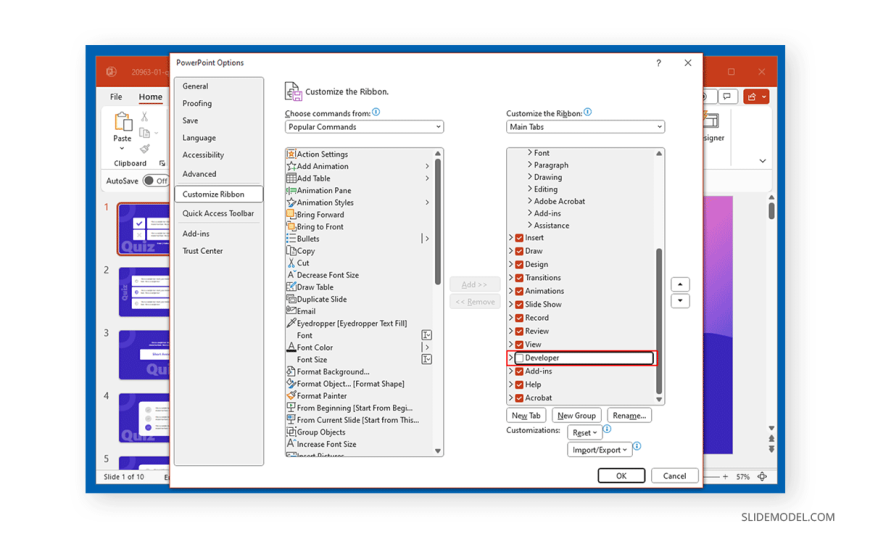Image resolution: width=870 pixels, height=539 pixels.
Task: Uncheck the Transitions tab checkbox
Action: tap(519, 278)
